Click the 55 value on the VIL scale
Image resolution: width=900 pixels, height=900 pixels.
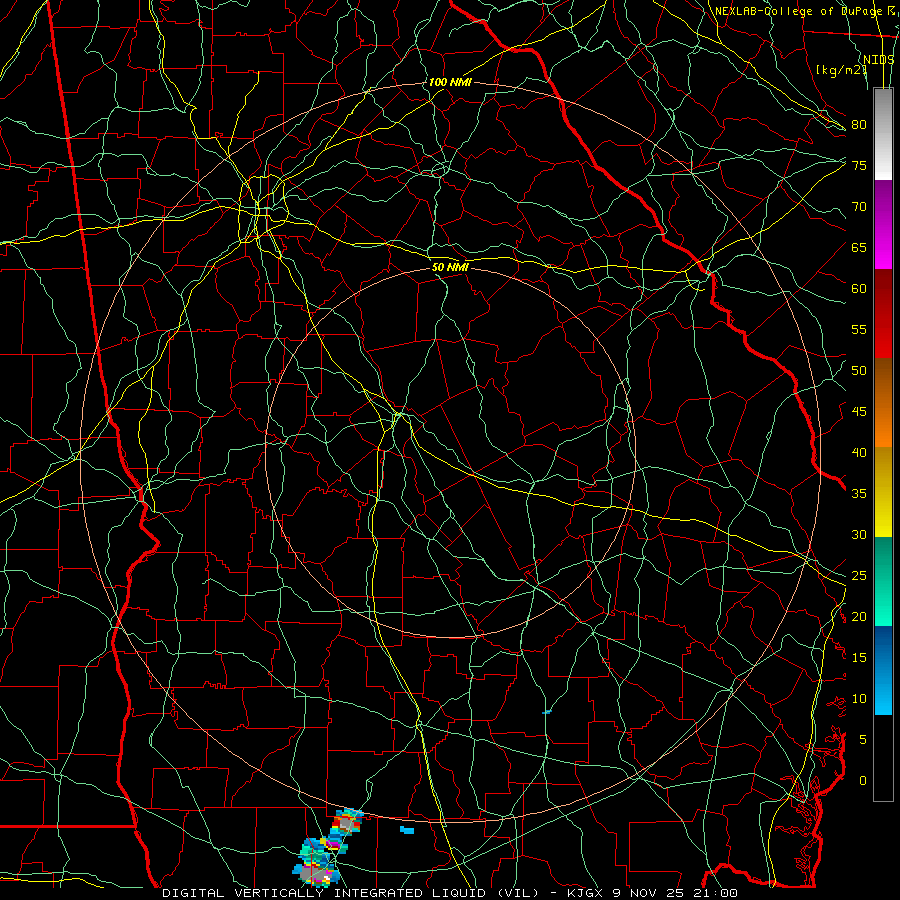[859, 329]
